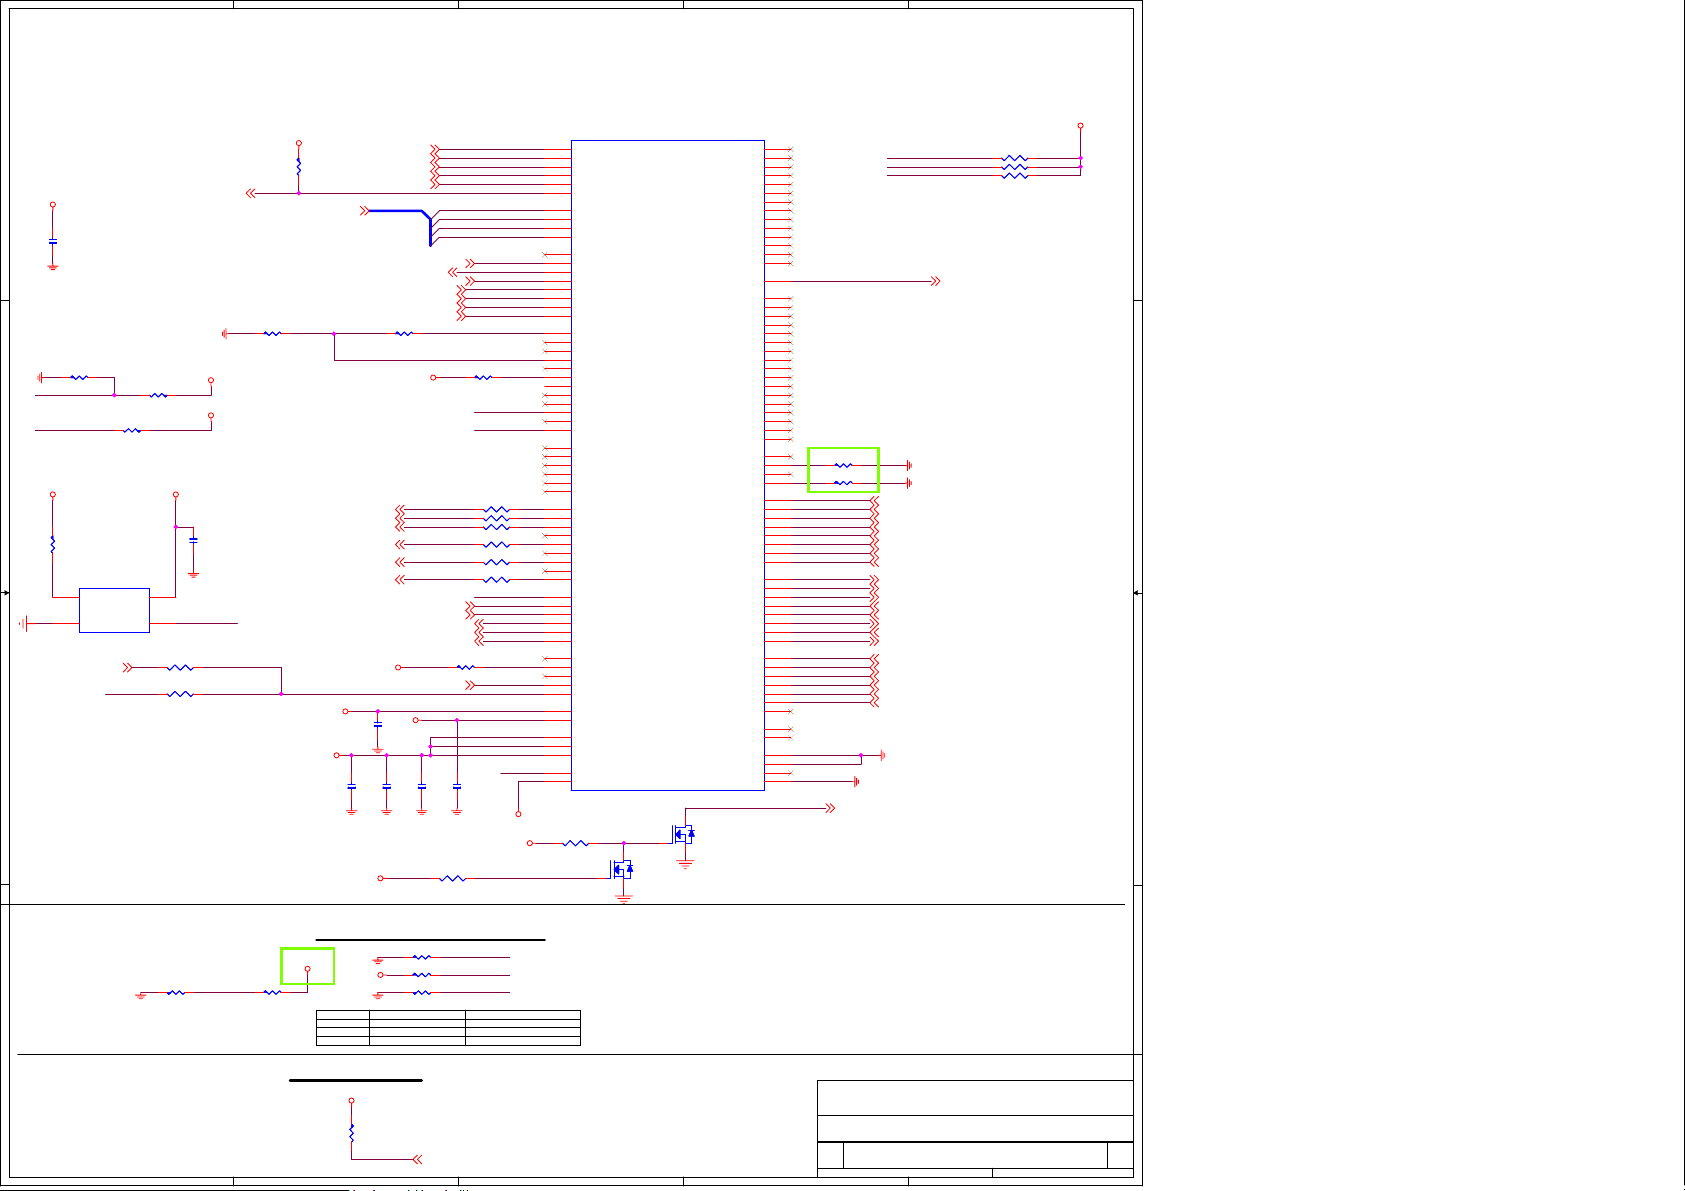Select the lower MOSFET transistor symbol

click(622, 869)
